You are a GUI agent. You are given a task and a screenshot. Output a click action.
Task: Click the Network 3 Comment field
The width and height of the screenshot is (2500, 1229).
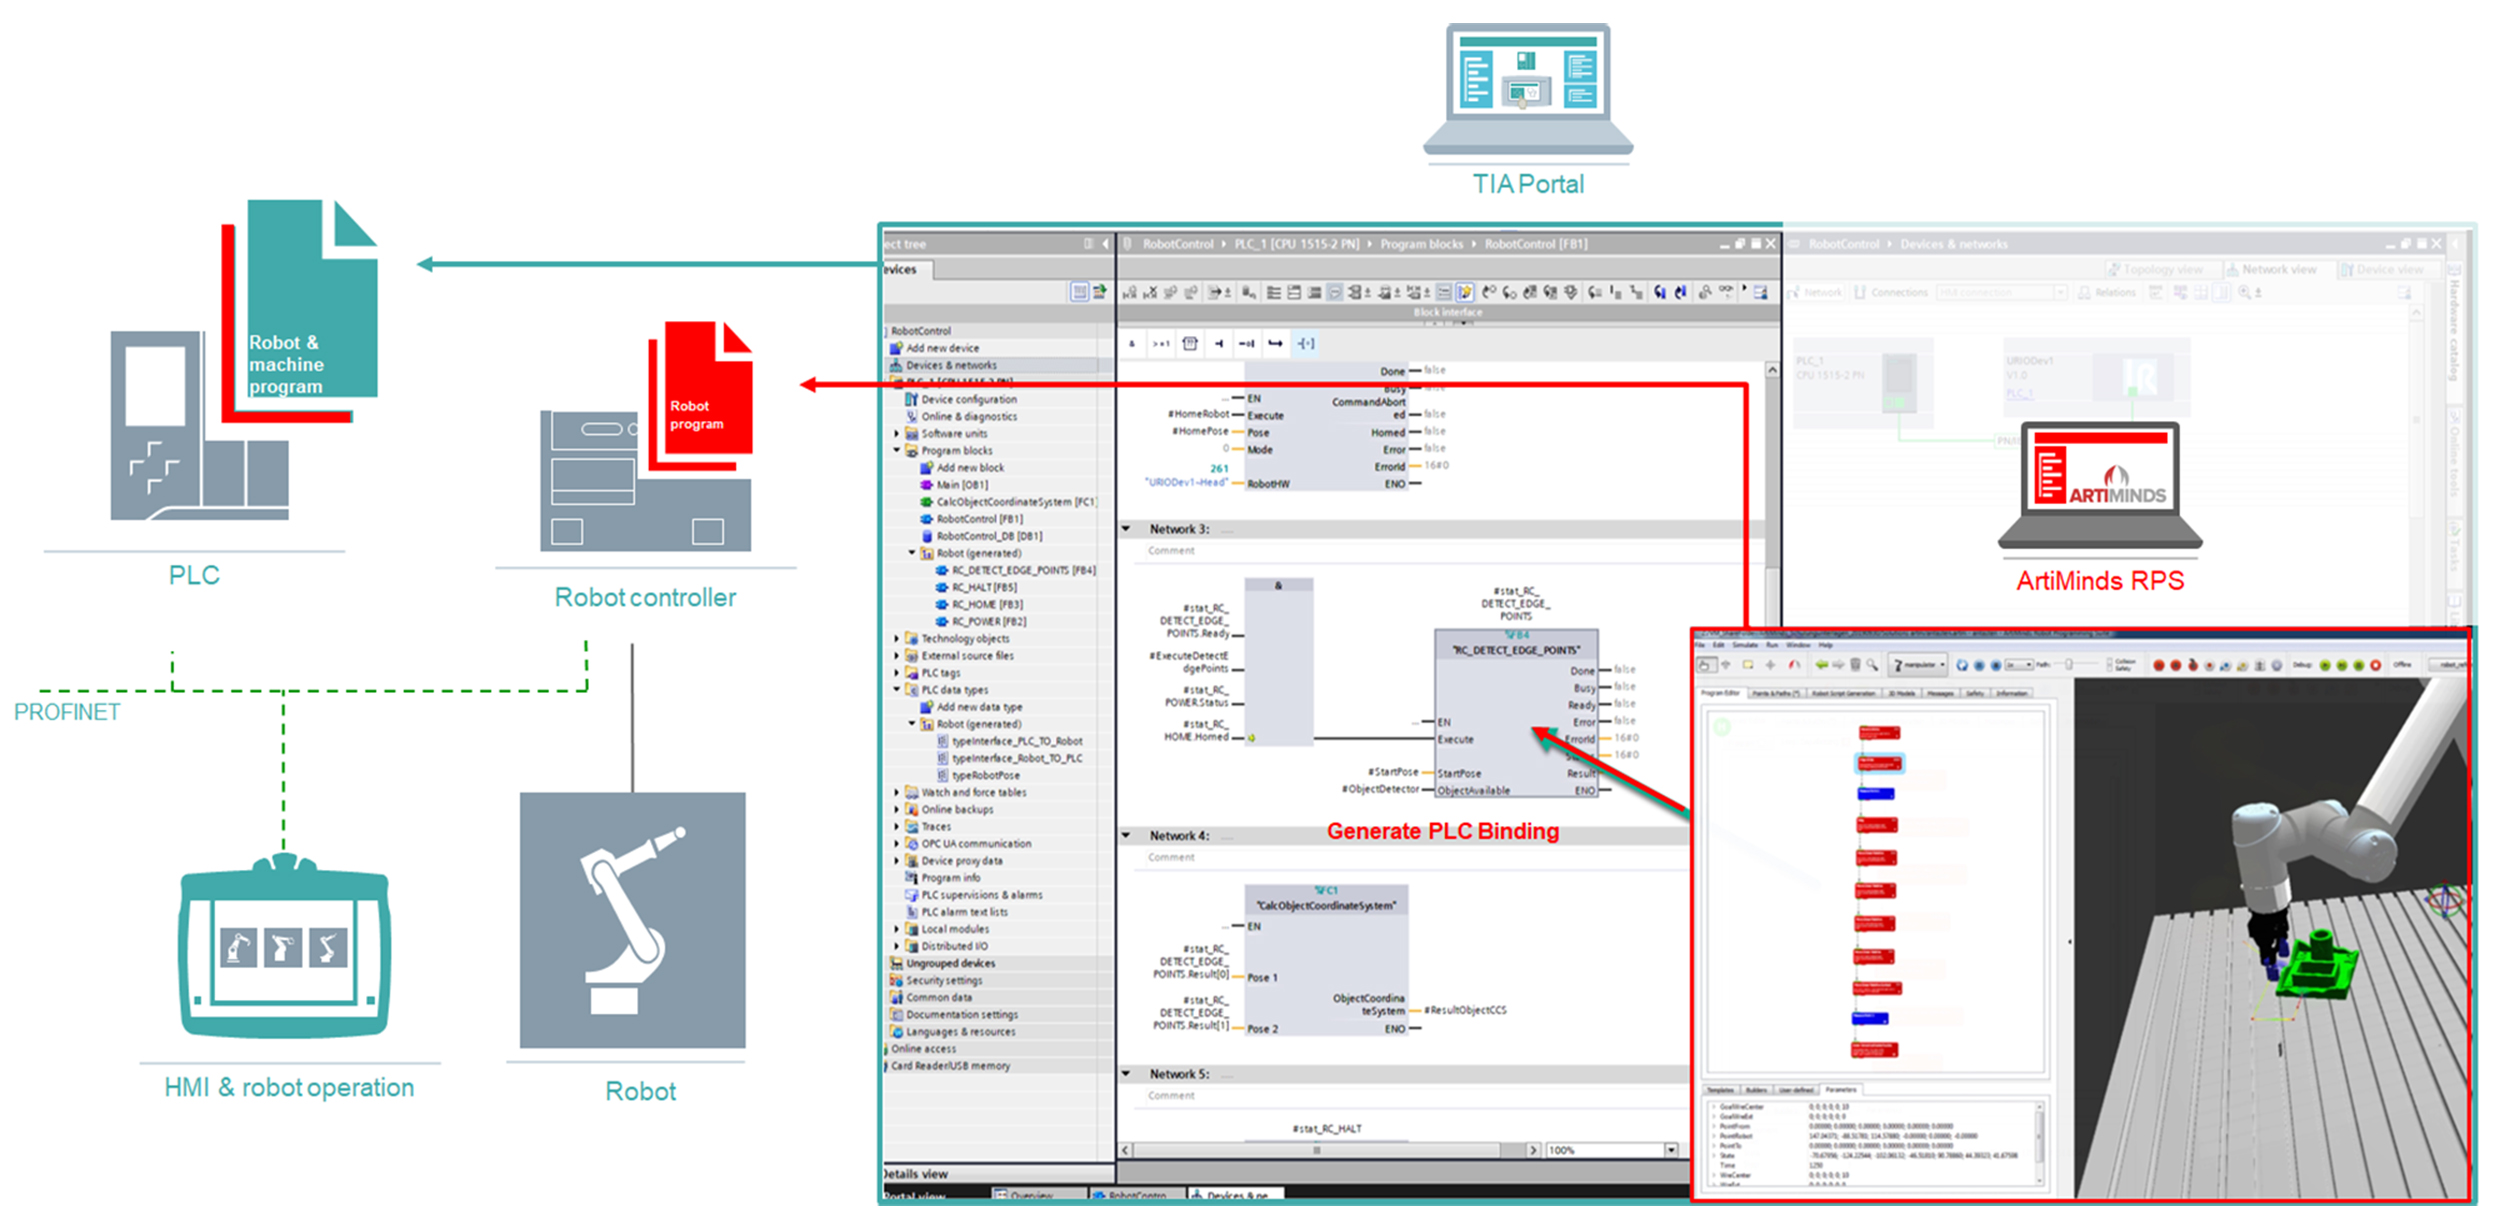click(1170, 551)
